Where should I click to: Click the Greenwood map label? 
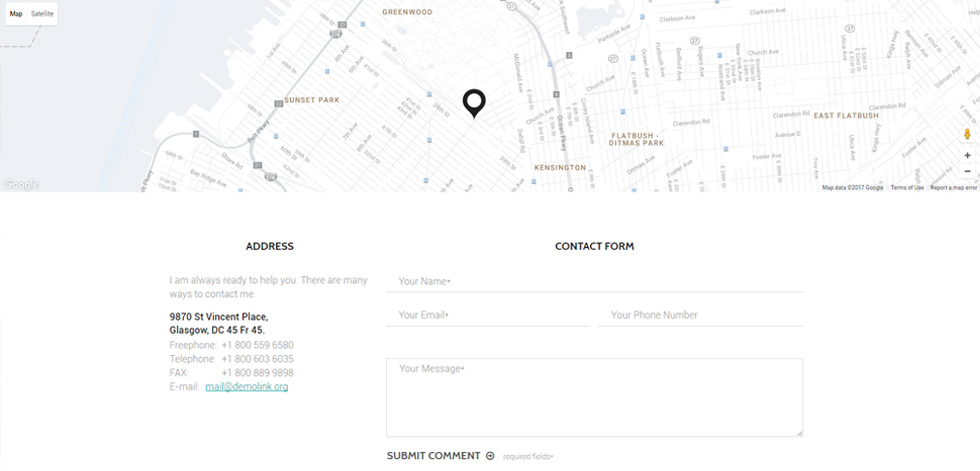pyautogui.click(x=408, y=12)
